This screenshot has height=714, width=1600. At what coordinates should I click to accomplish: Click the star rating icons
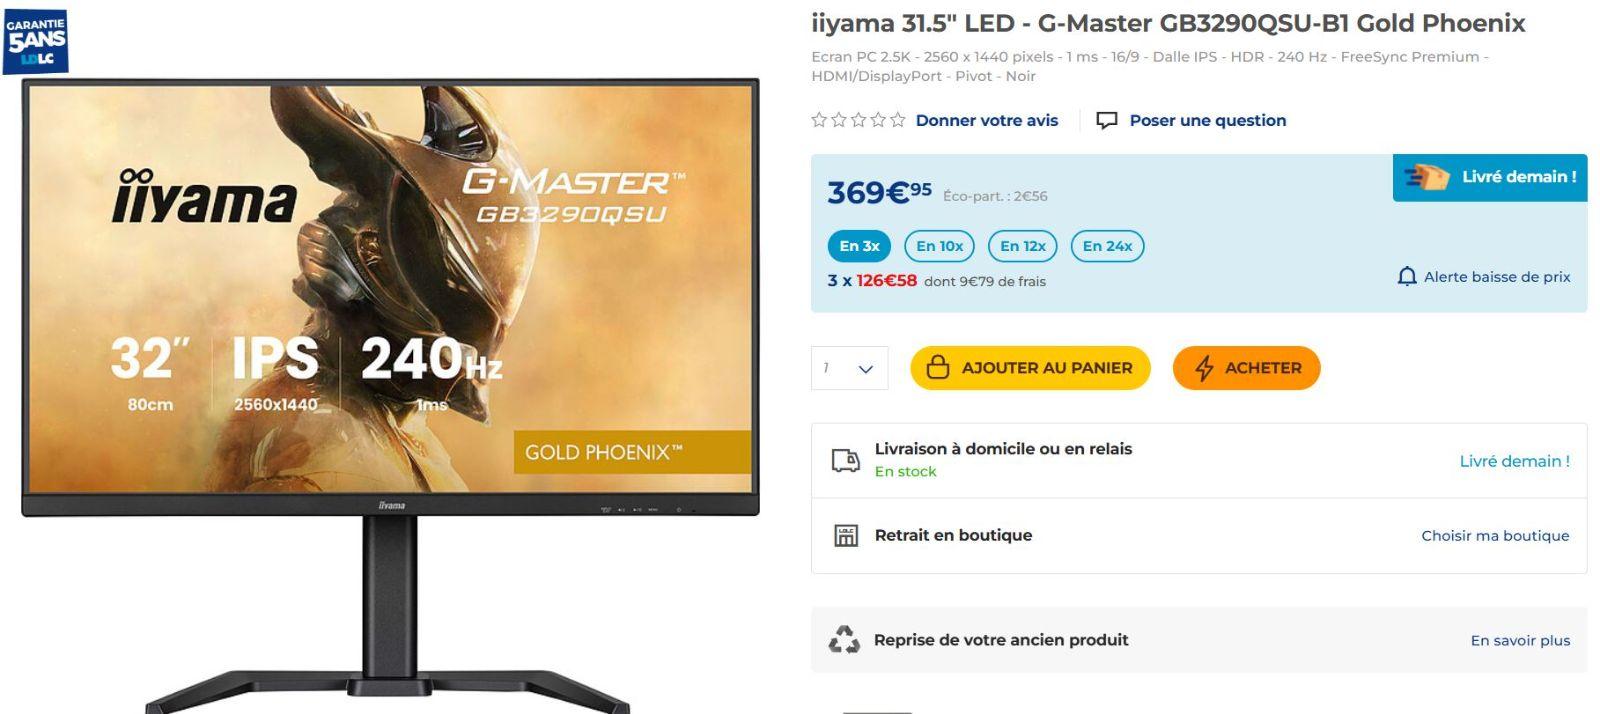(858, 120)
